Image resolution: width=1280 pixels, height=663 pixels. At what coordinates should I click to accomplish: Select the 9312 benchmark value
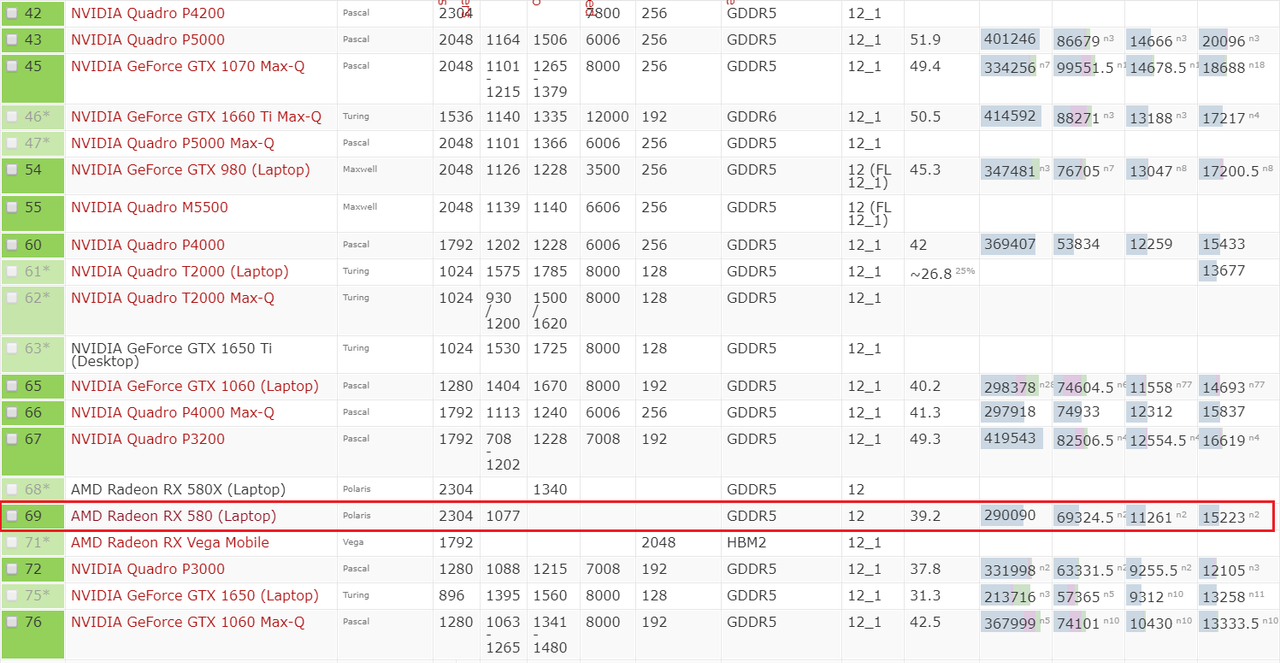(x=1146, y=596)
